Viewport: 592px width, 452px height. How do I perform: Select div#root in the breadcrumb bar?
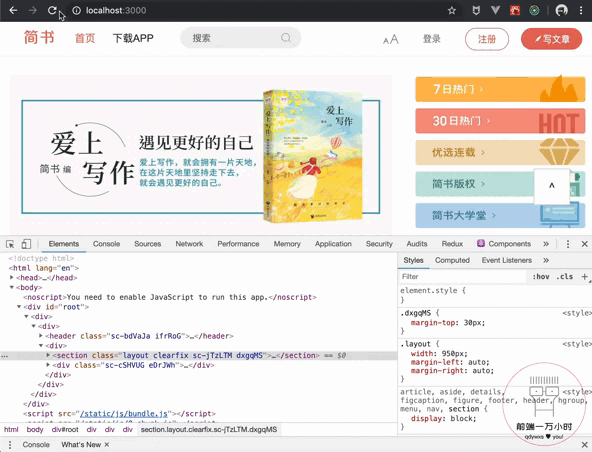coord(65,429)
